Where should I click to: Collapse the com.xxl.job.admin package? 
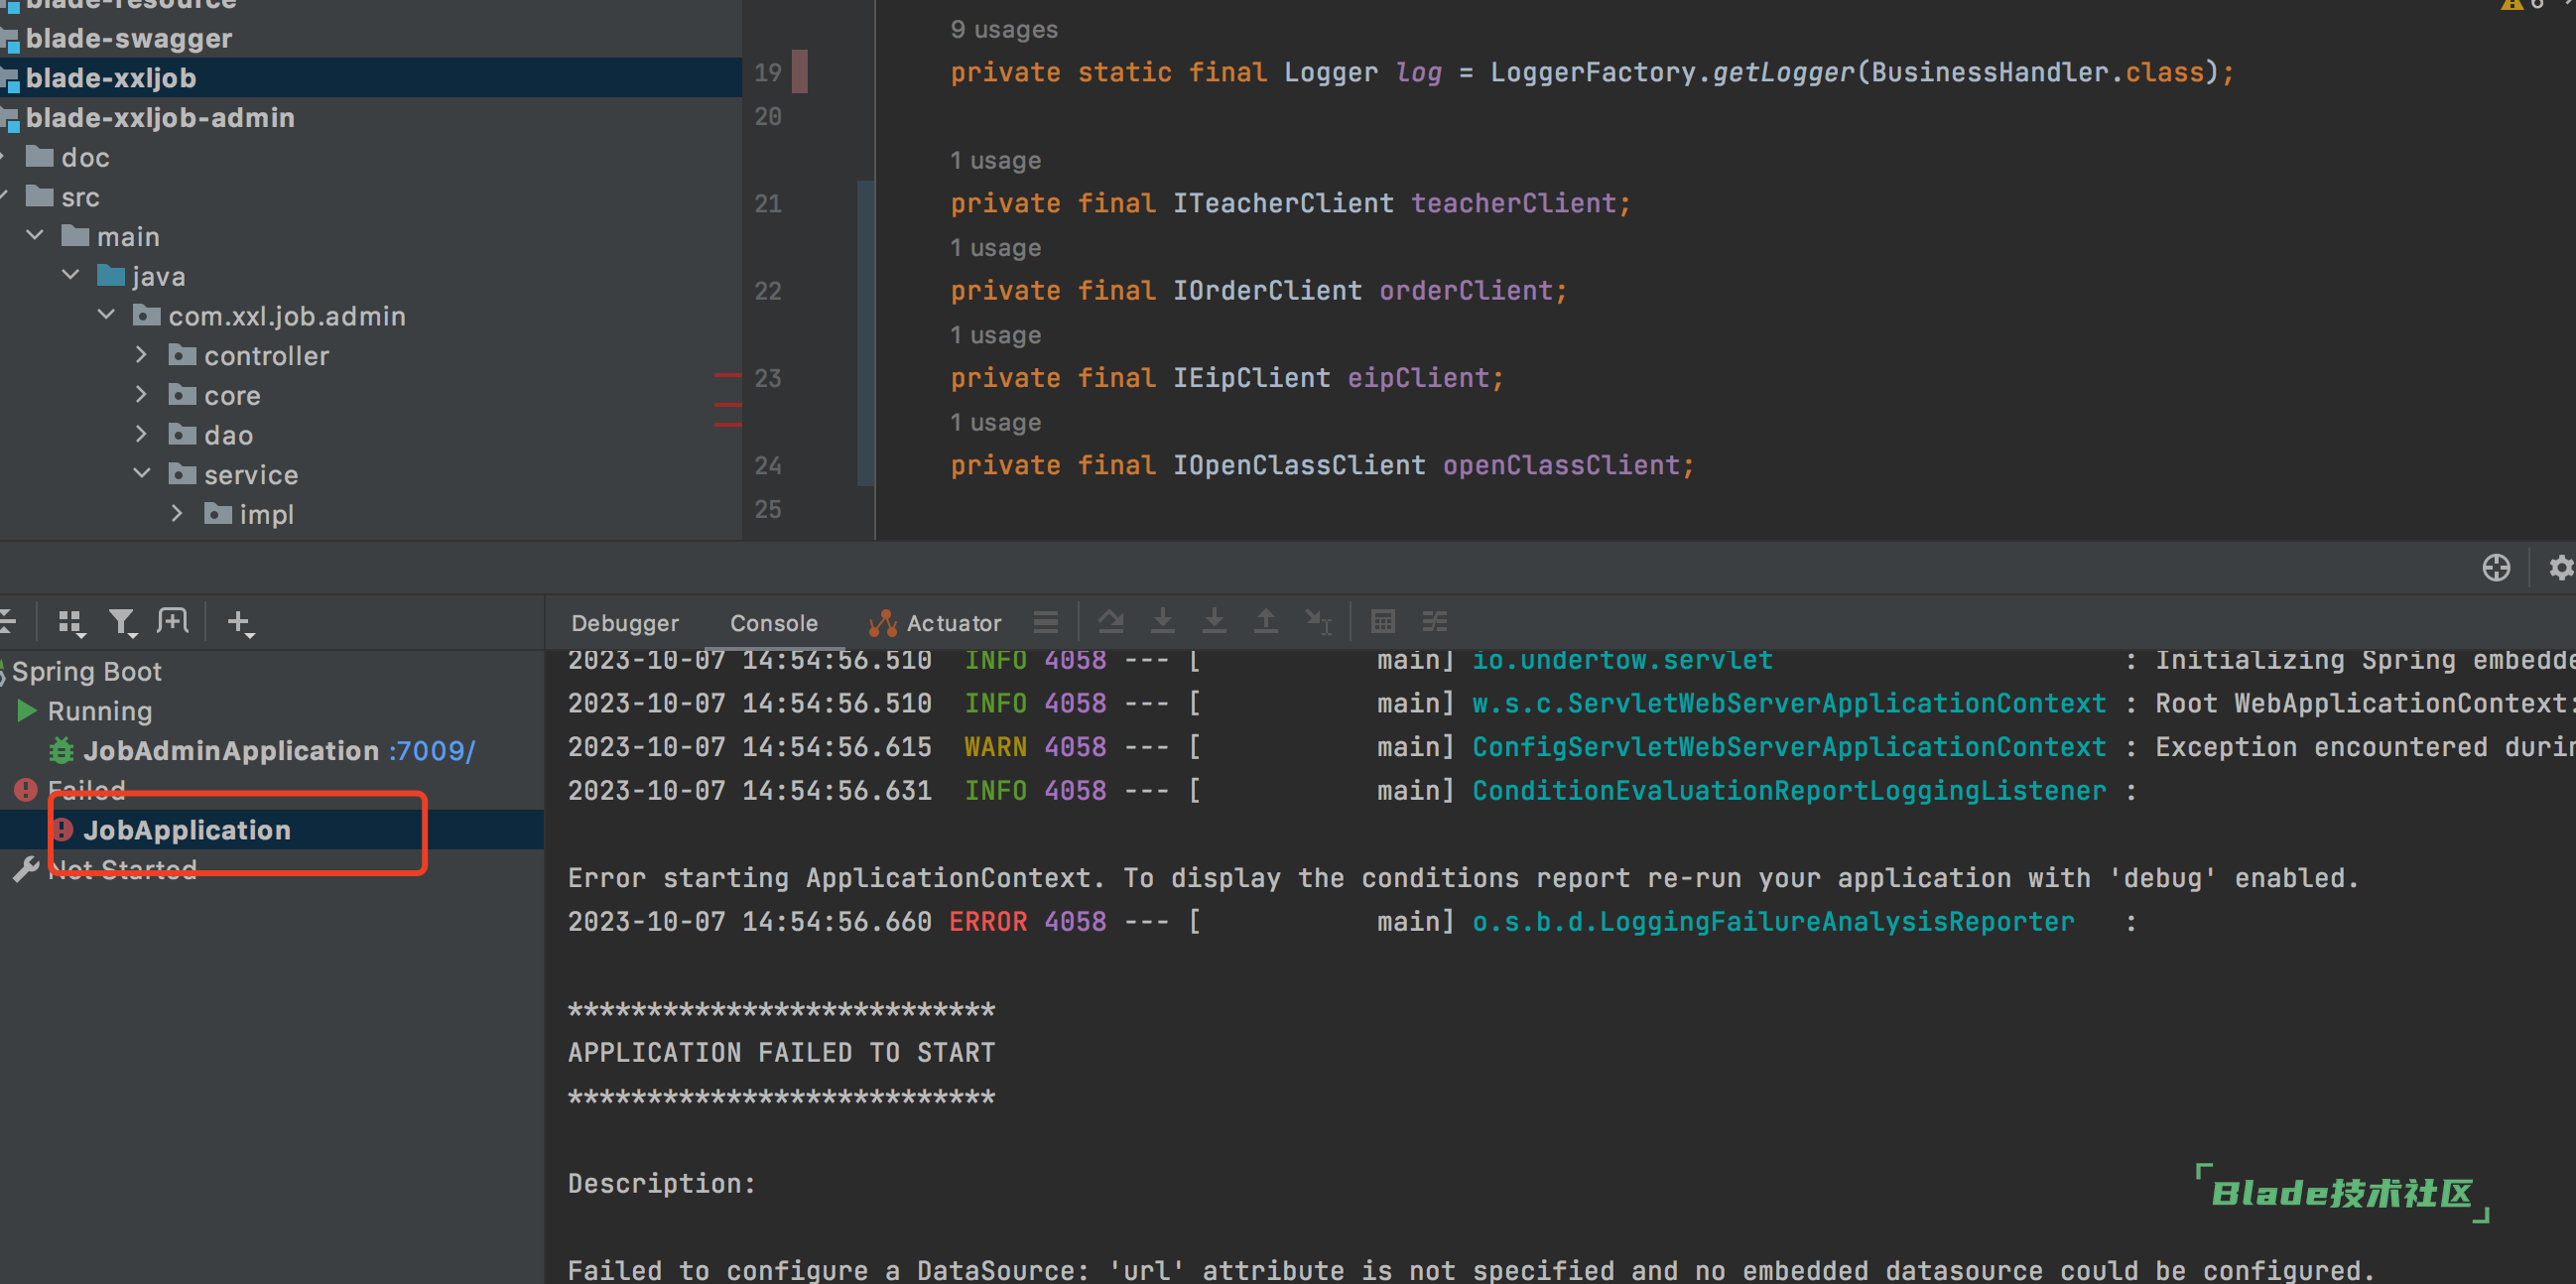tap(107, 314)
